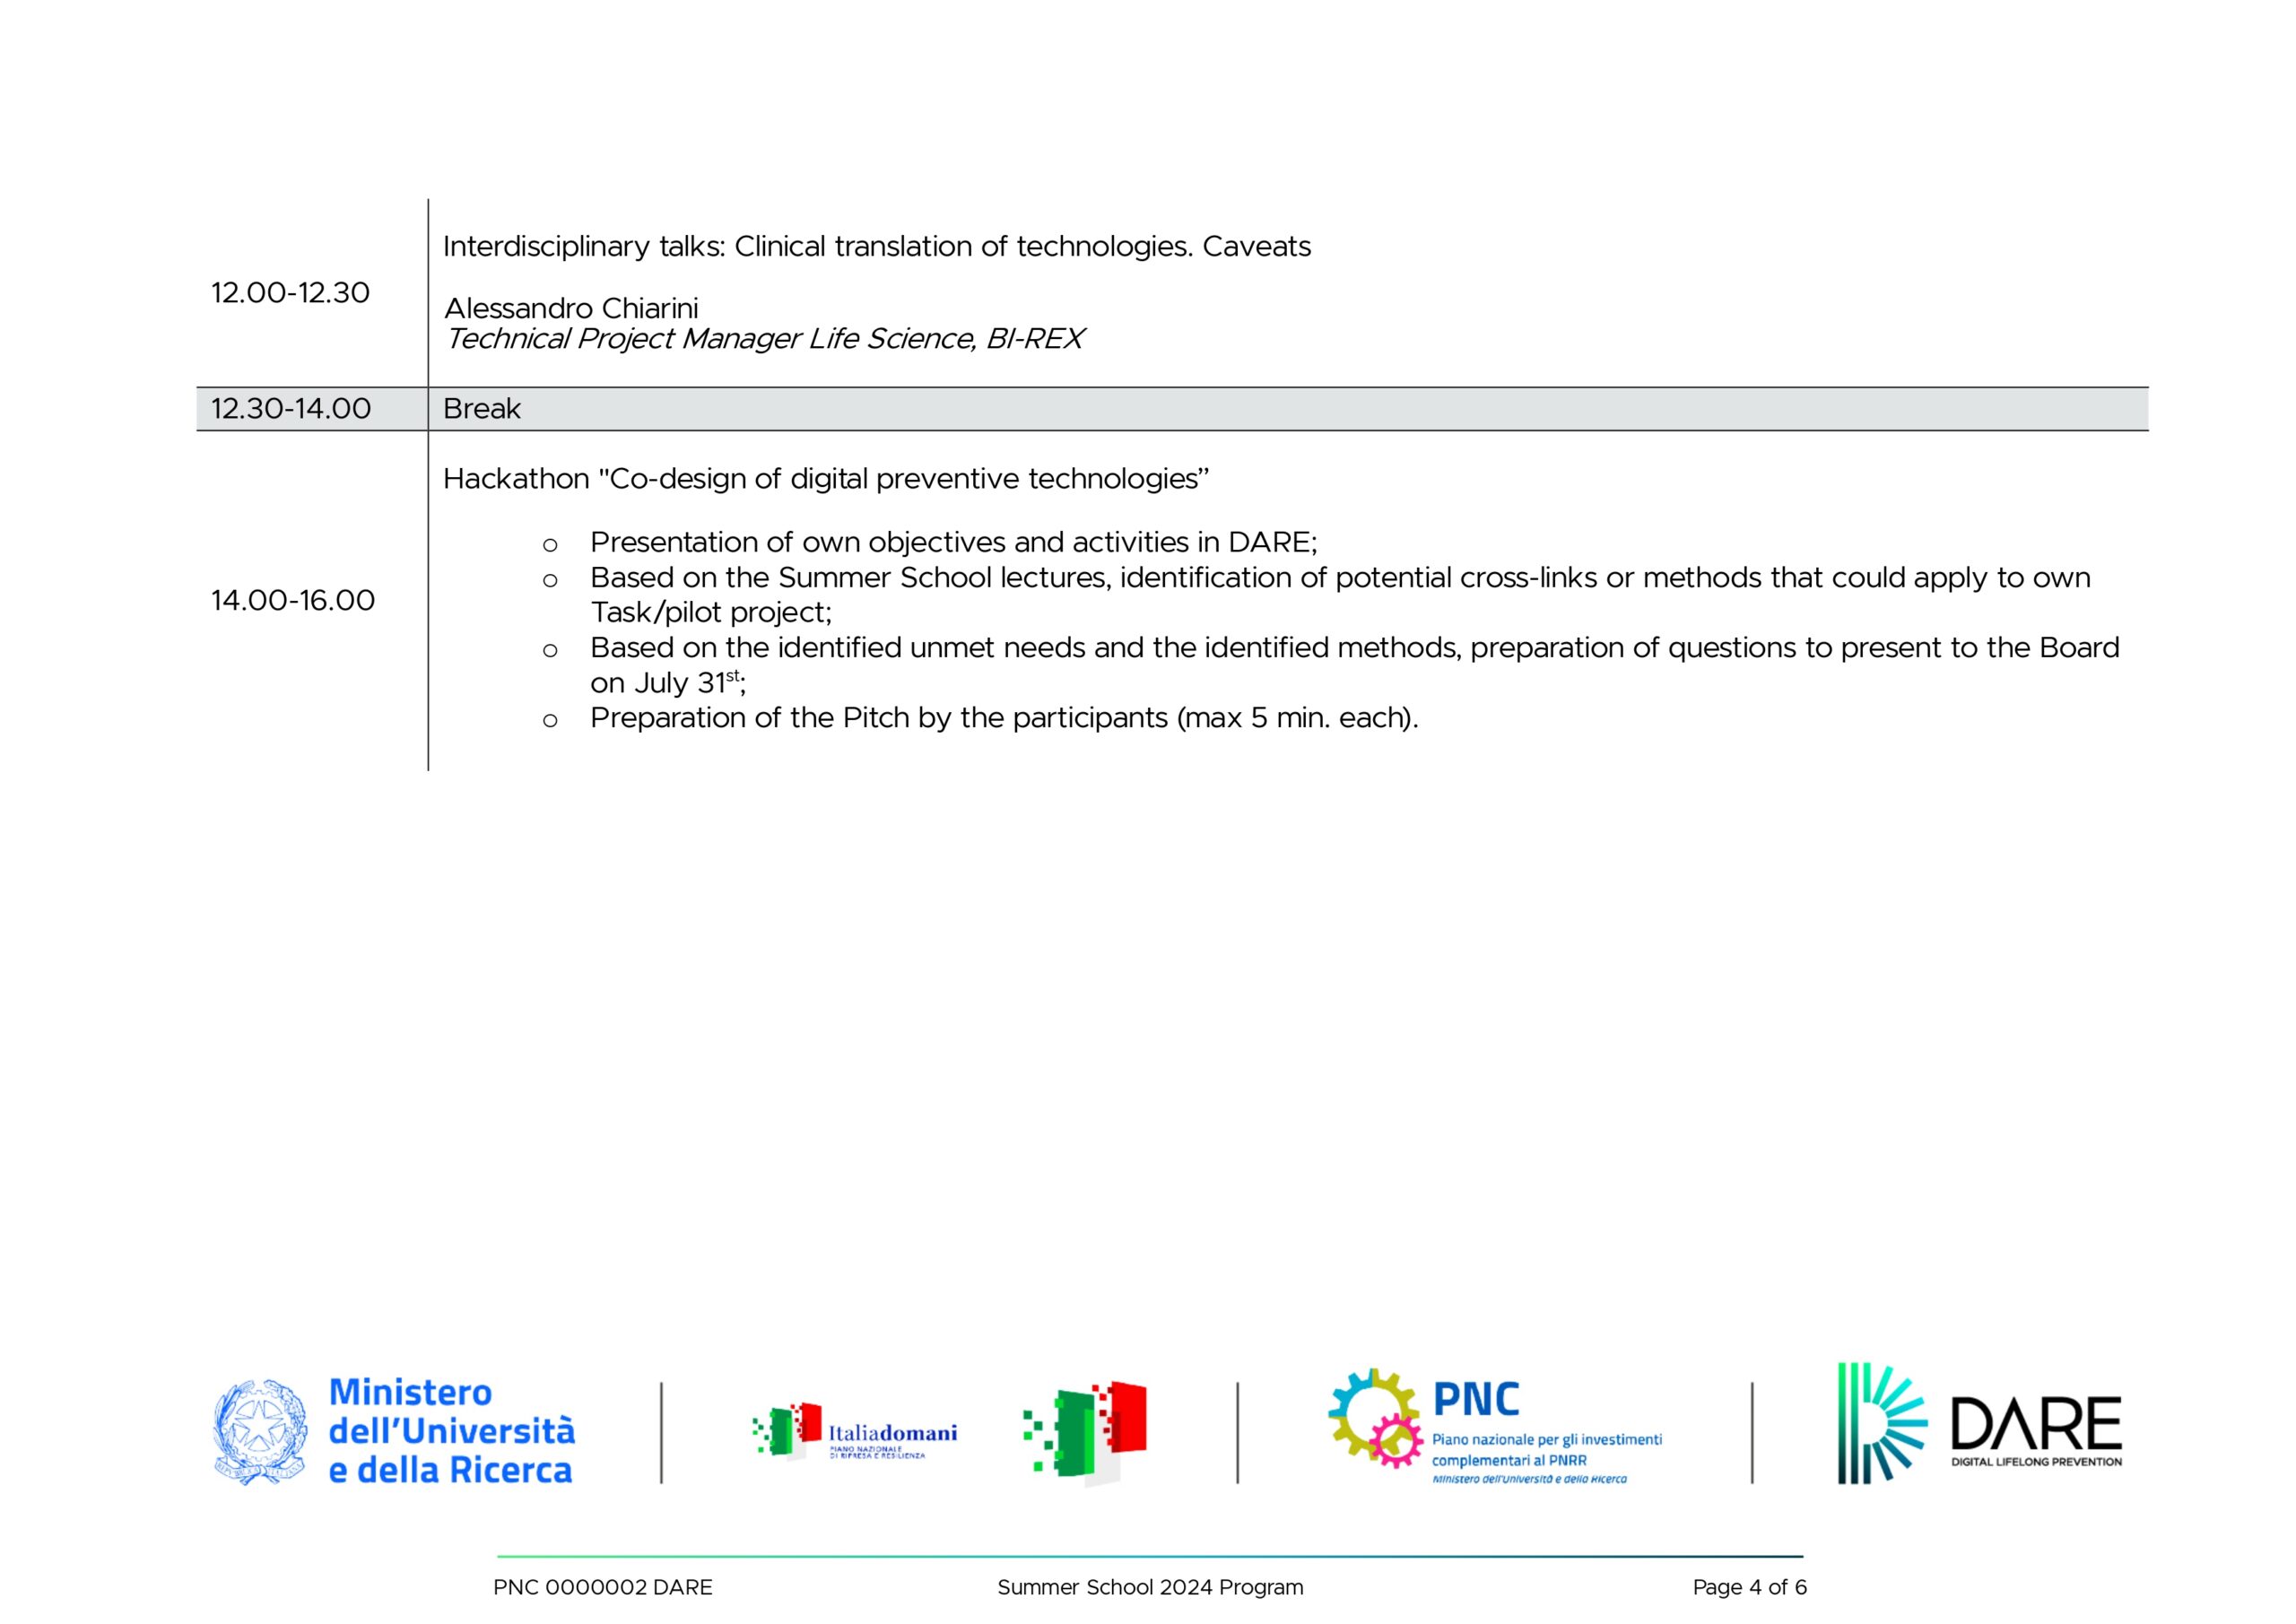Click the Ministero dell'Università e della Ricerca emblem
Screen dimensions: 2296x1624
(261, 1431)
